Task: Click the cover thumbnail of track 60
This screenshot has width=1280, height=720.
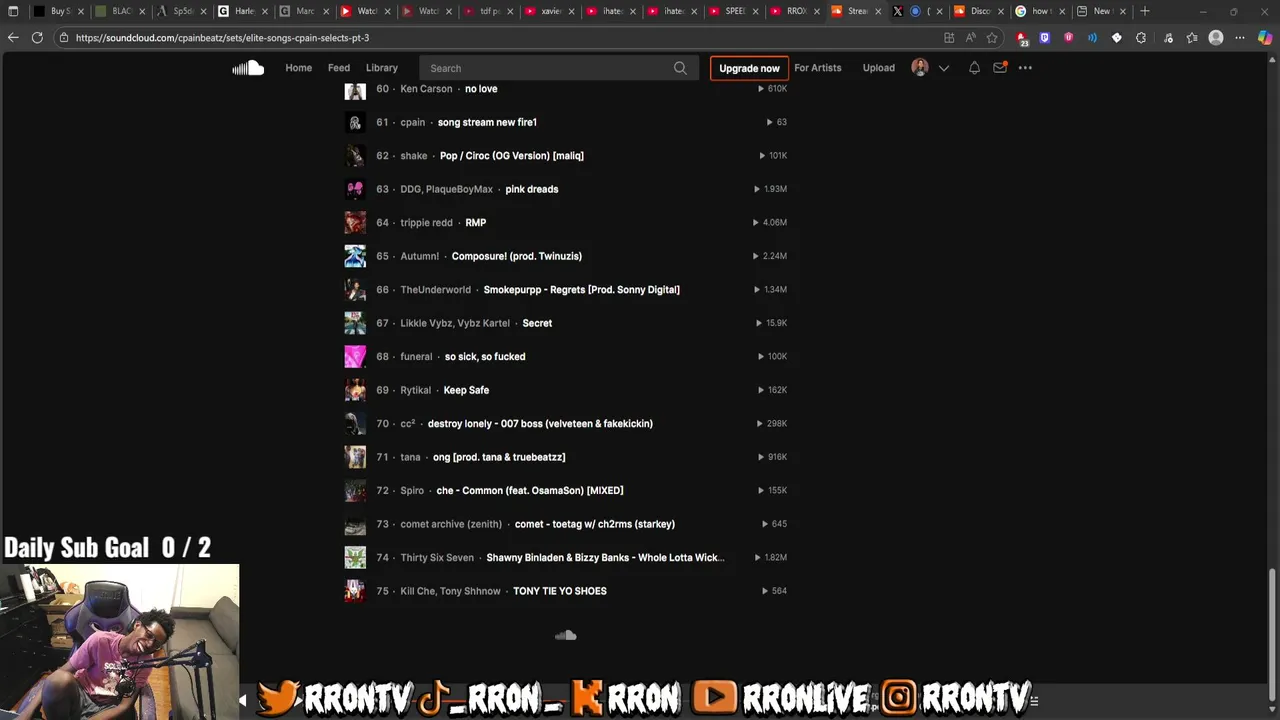Action: (355, 89)
